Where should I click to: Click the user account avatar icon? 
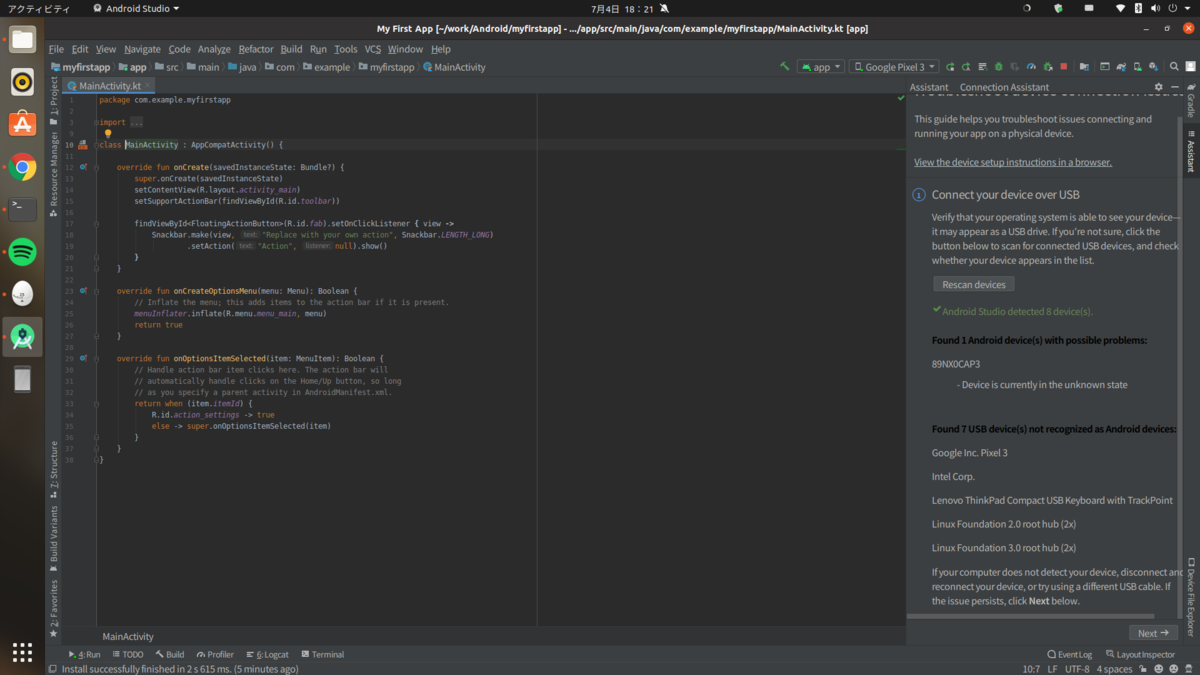coord(1190,67)
